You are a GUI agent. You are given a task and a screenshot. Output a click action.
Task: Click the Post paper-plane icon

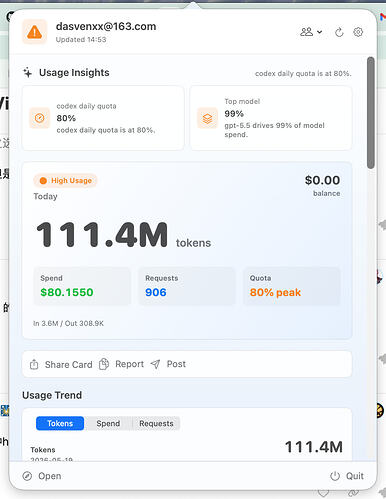pos(155,364)
